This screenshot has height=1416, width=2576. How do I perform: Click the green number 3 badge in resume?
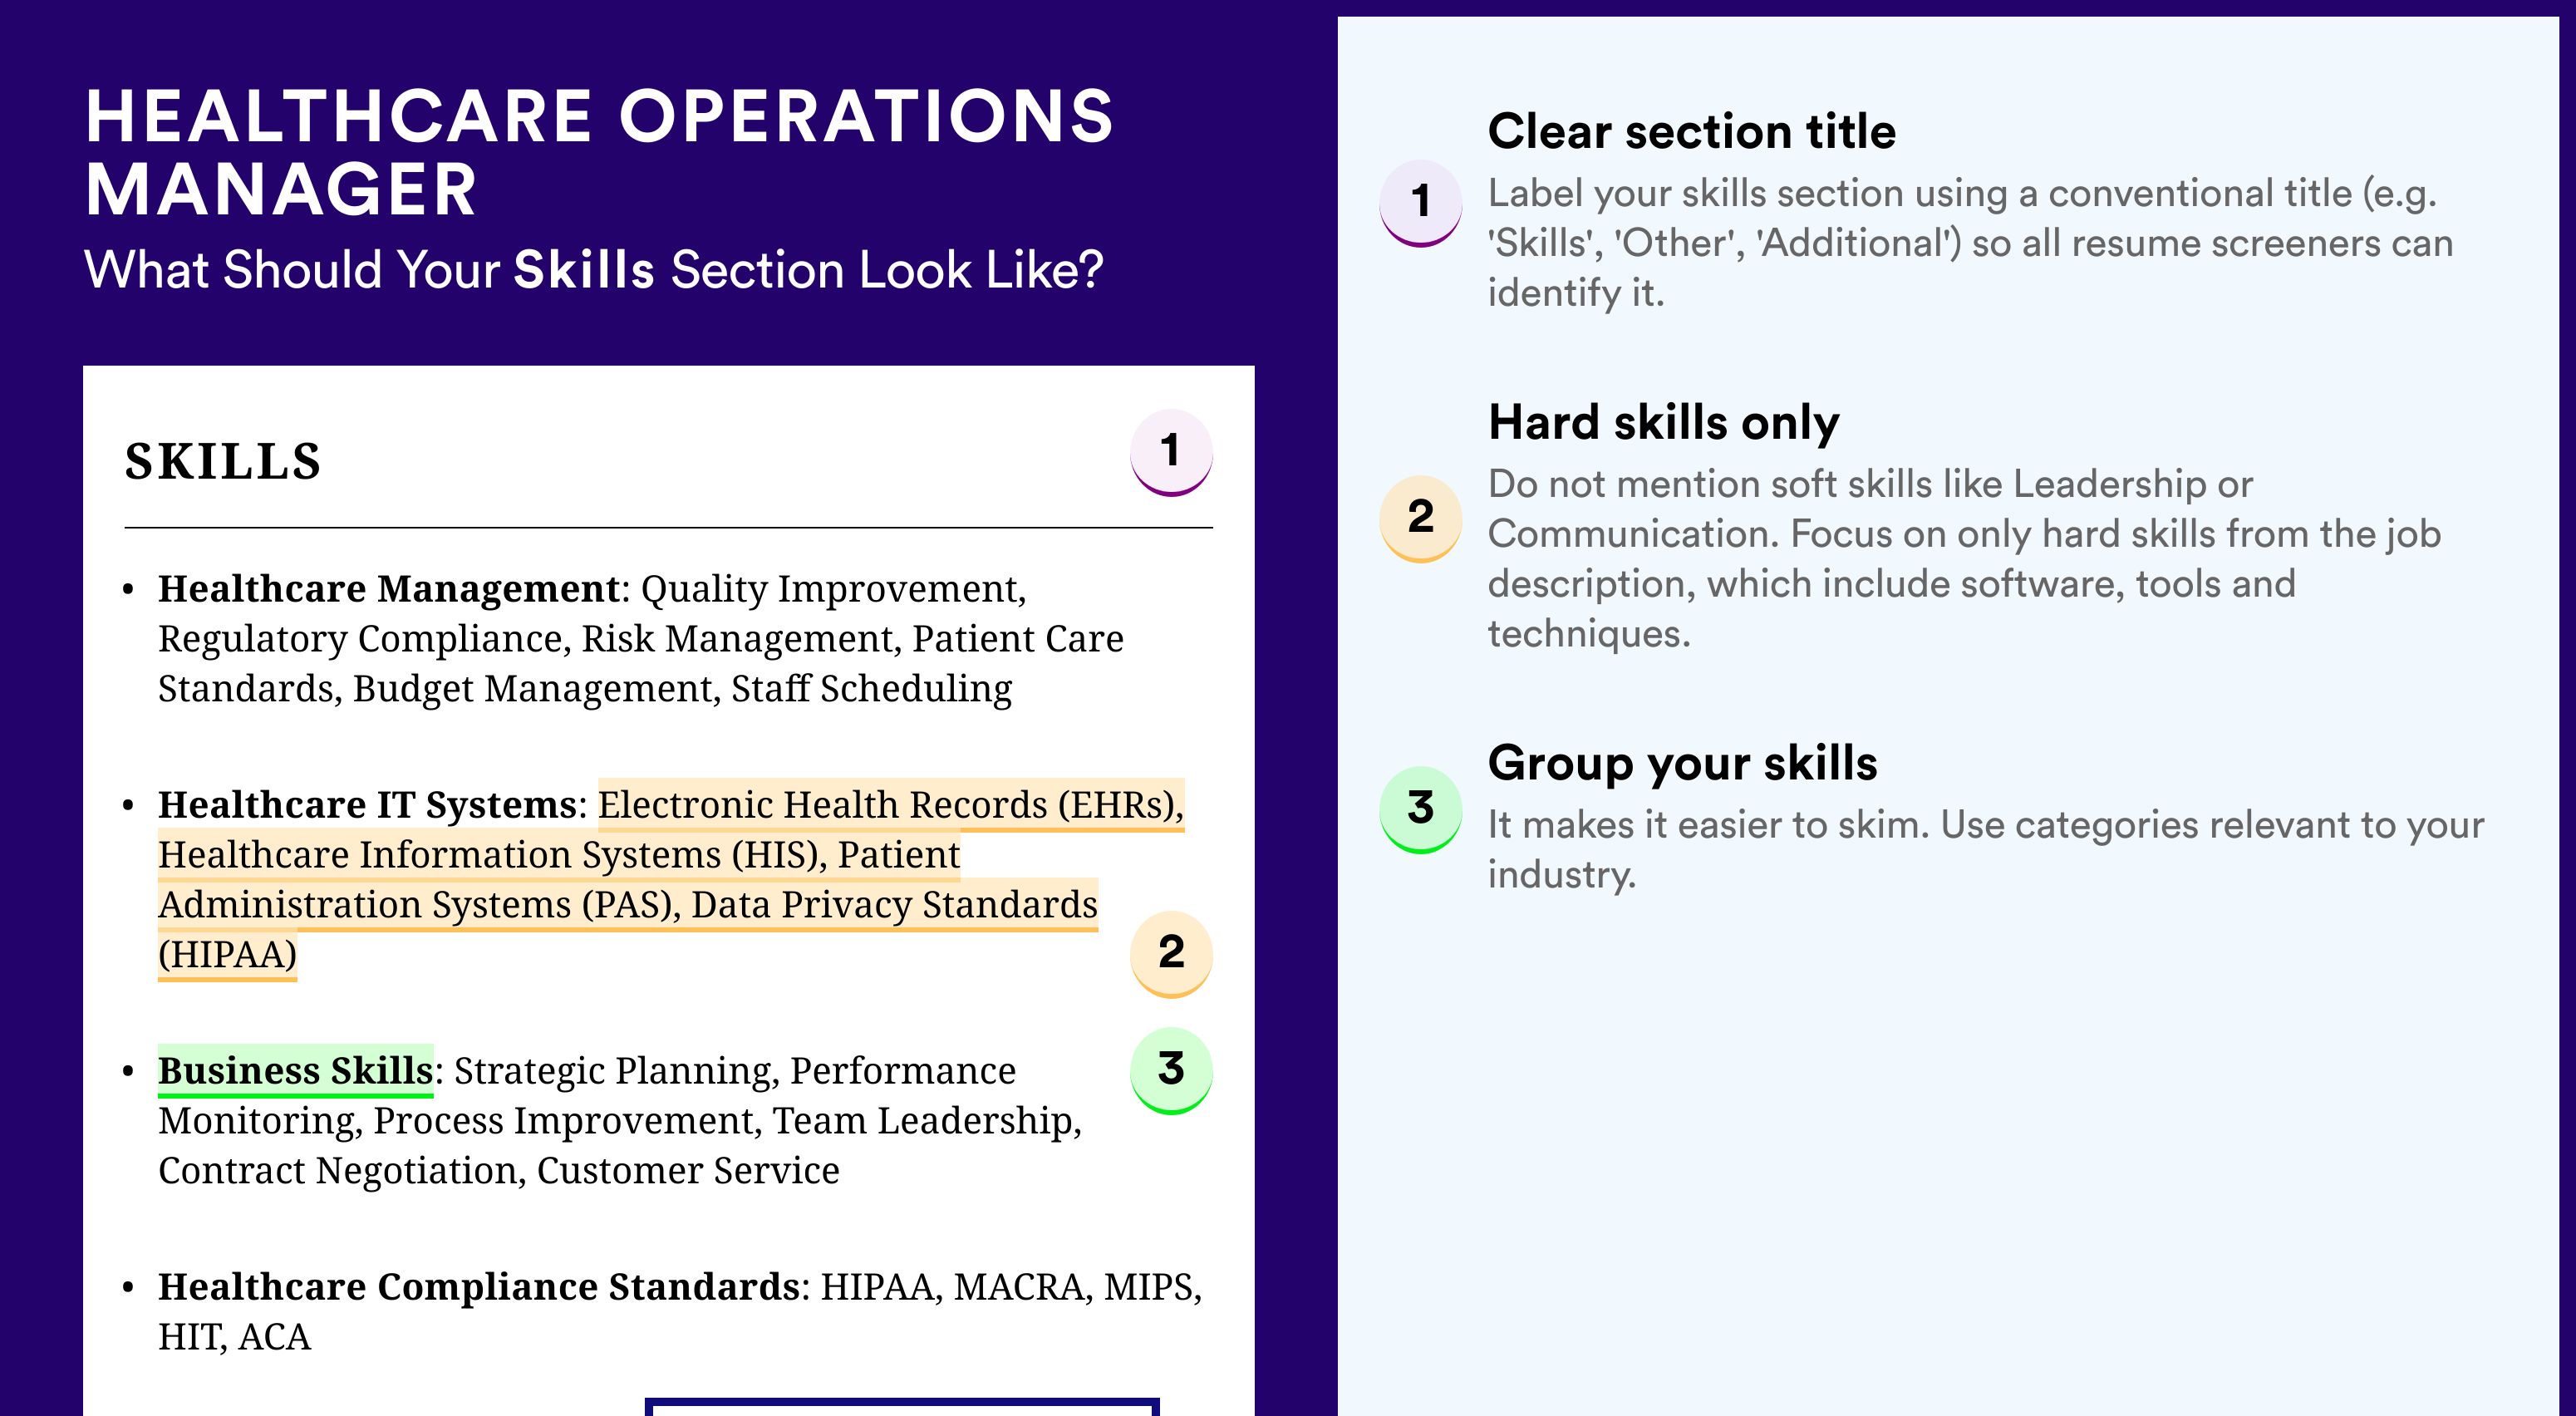point(1171,1070)
